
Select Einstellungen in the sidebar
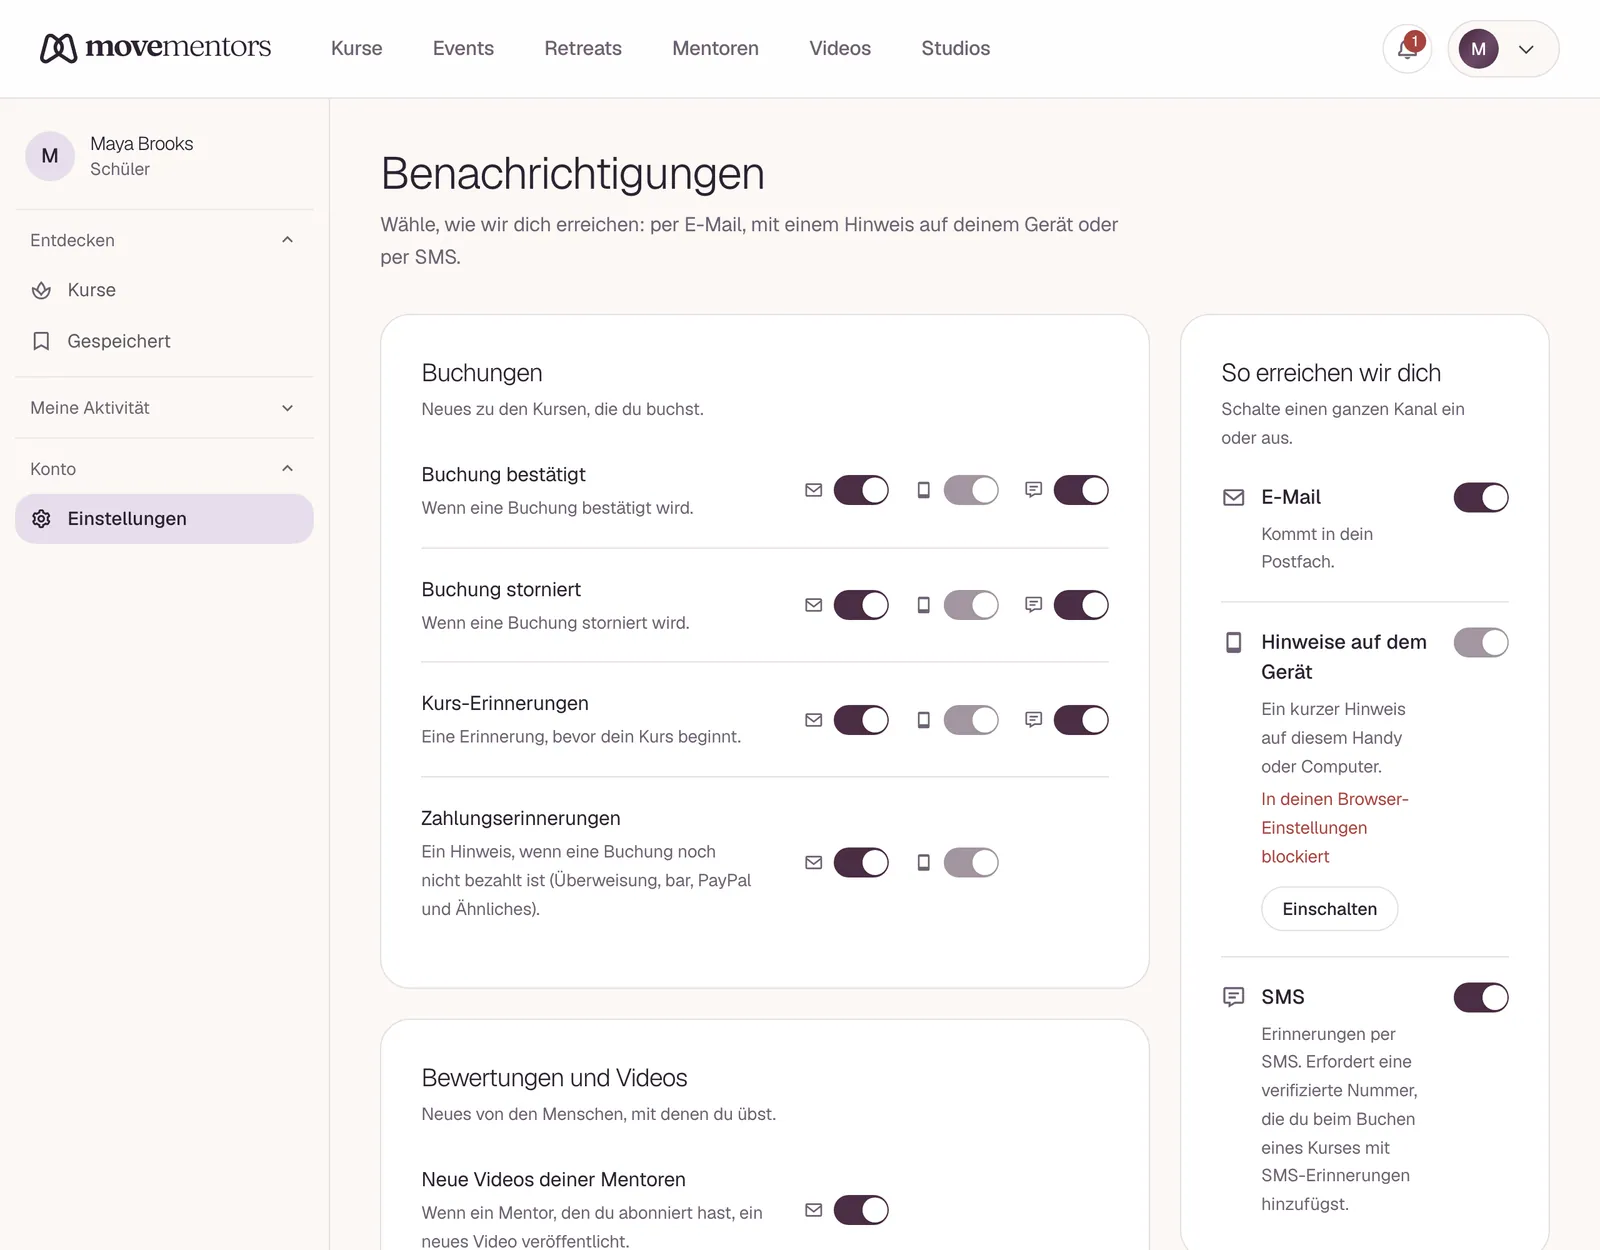(x=164, y=519)
